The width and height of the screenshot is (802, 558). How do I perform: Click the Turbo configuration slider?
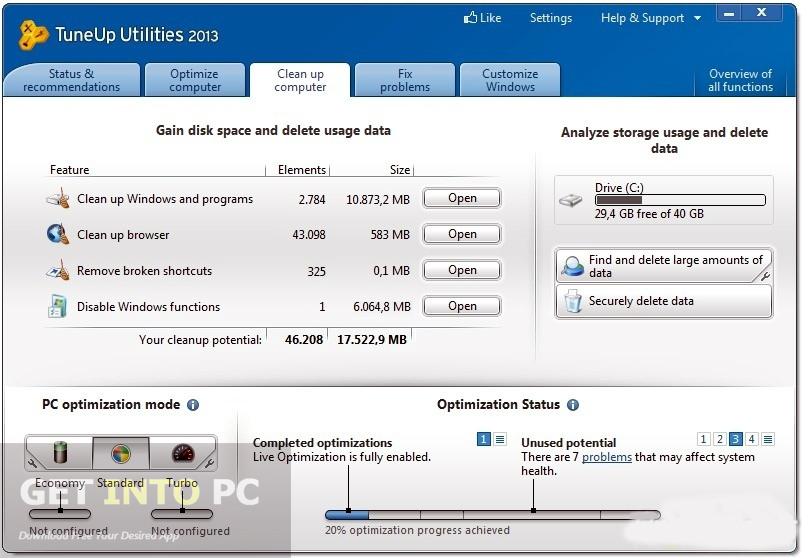pos(182,514)
